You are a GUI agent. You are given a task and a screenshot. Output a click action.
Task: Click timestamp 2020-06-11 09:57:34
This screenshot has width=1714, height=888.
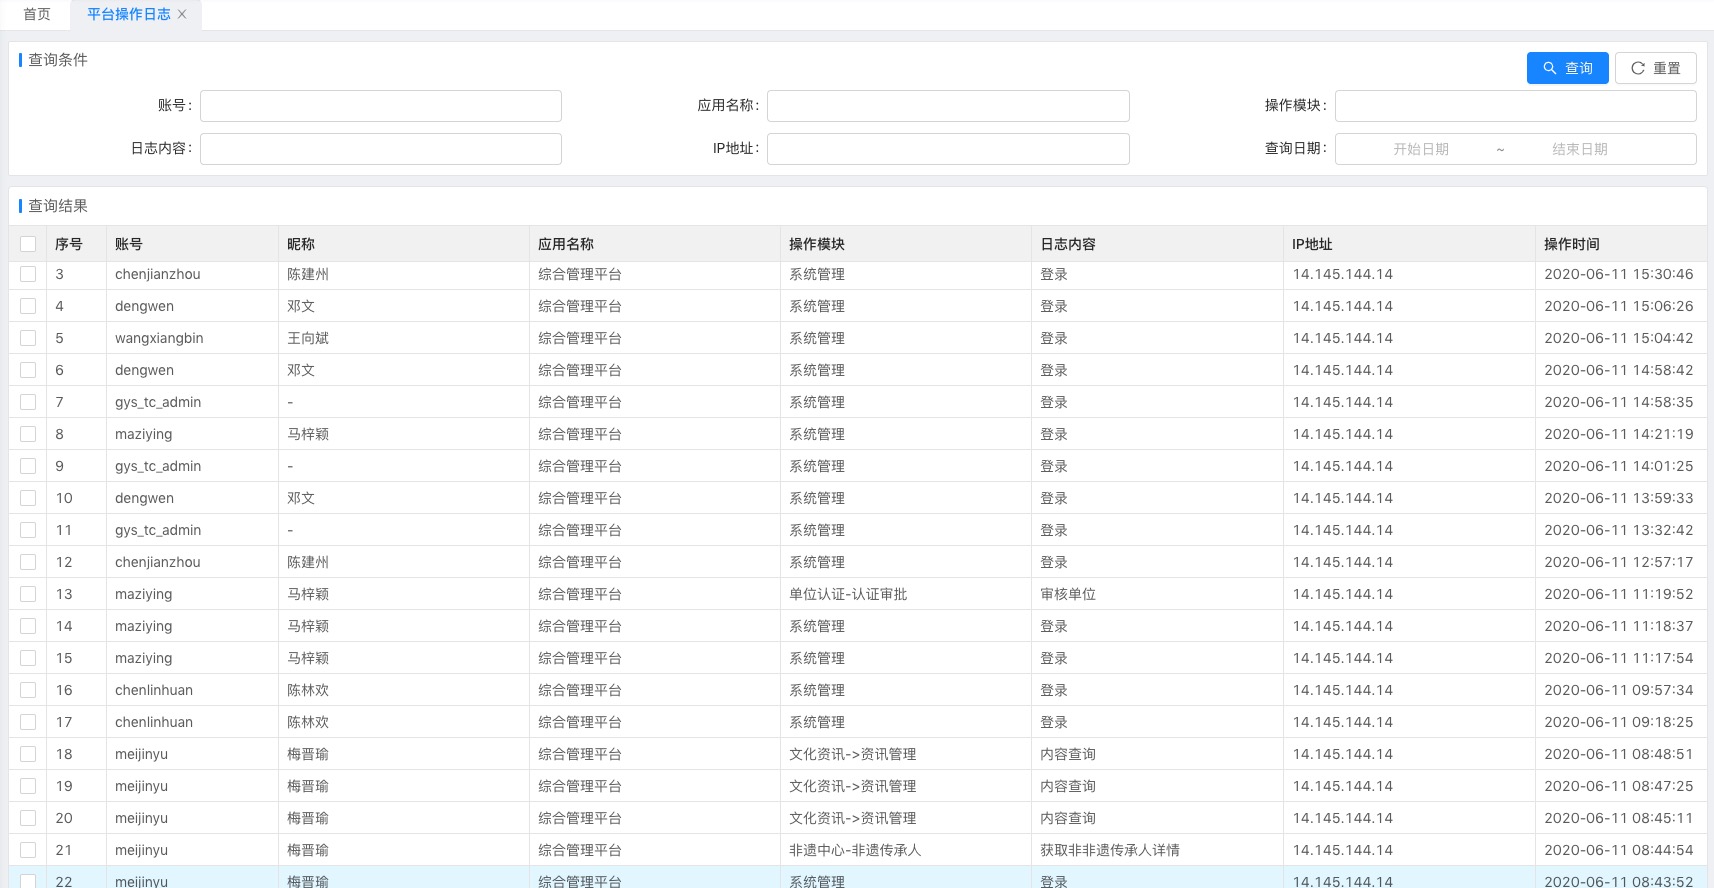[x=1619, y=690]
